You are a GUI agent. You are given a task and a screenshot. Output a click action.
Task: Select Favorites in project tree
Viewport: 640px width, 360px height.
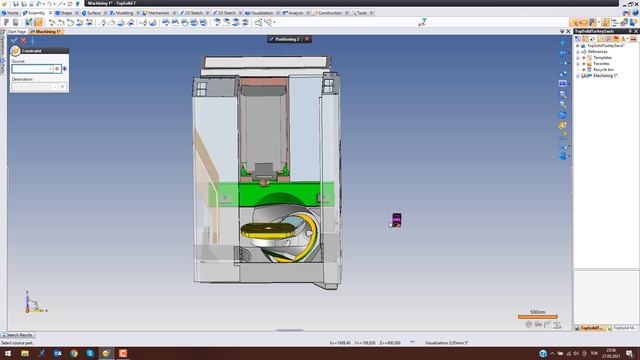point(601,64)
